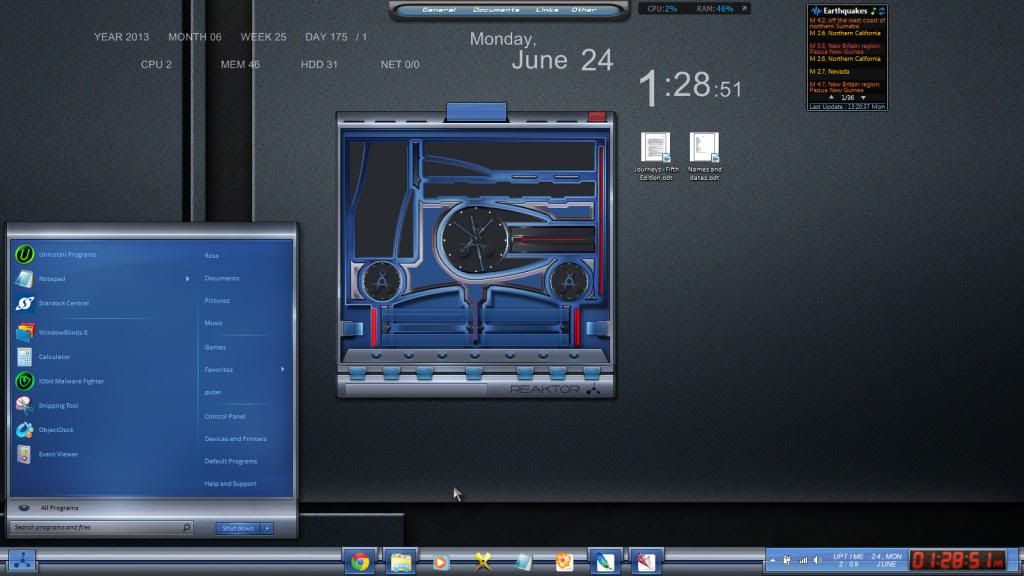The image size is (1024, 576).
Task: Open Music in the Start menu
Action: 213,323
